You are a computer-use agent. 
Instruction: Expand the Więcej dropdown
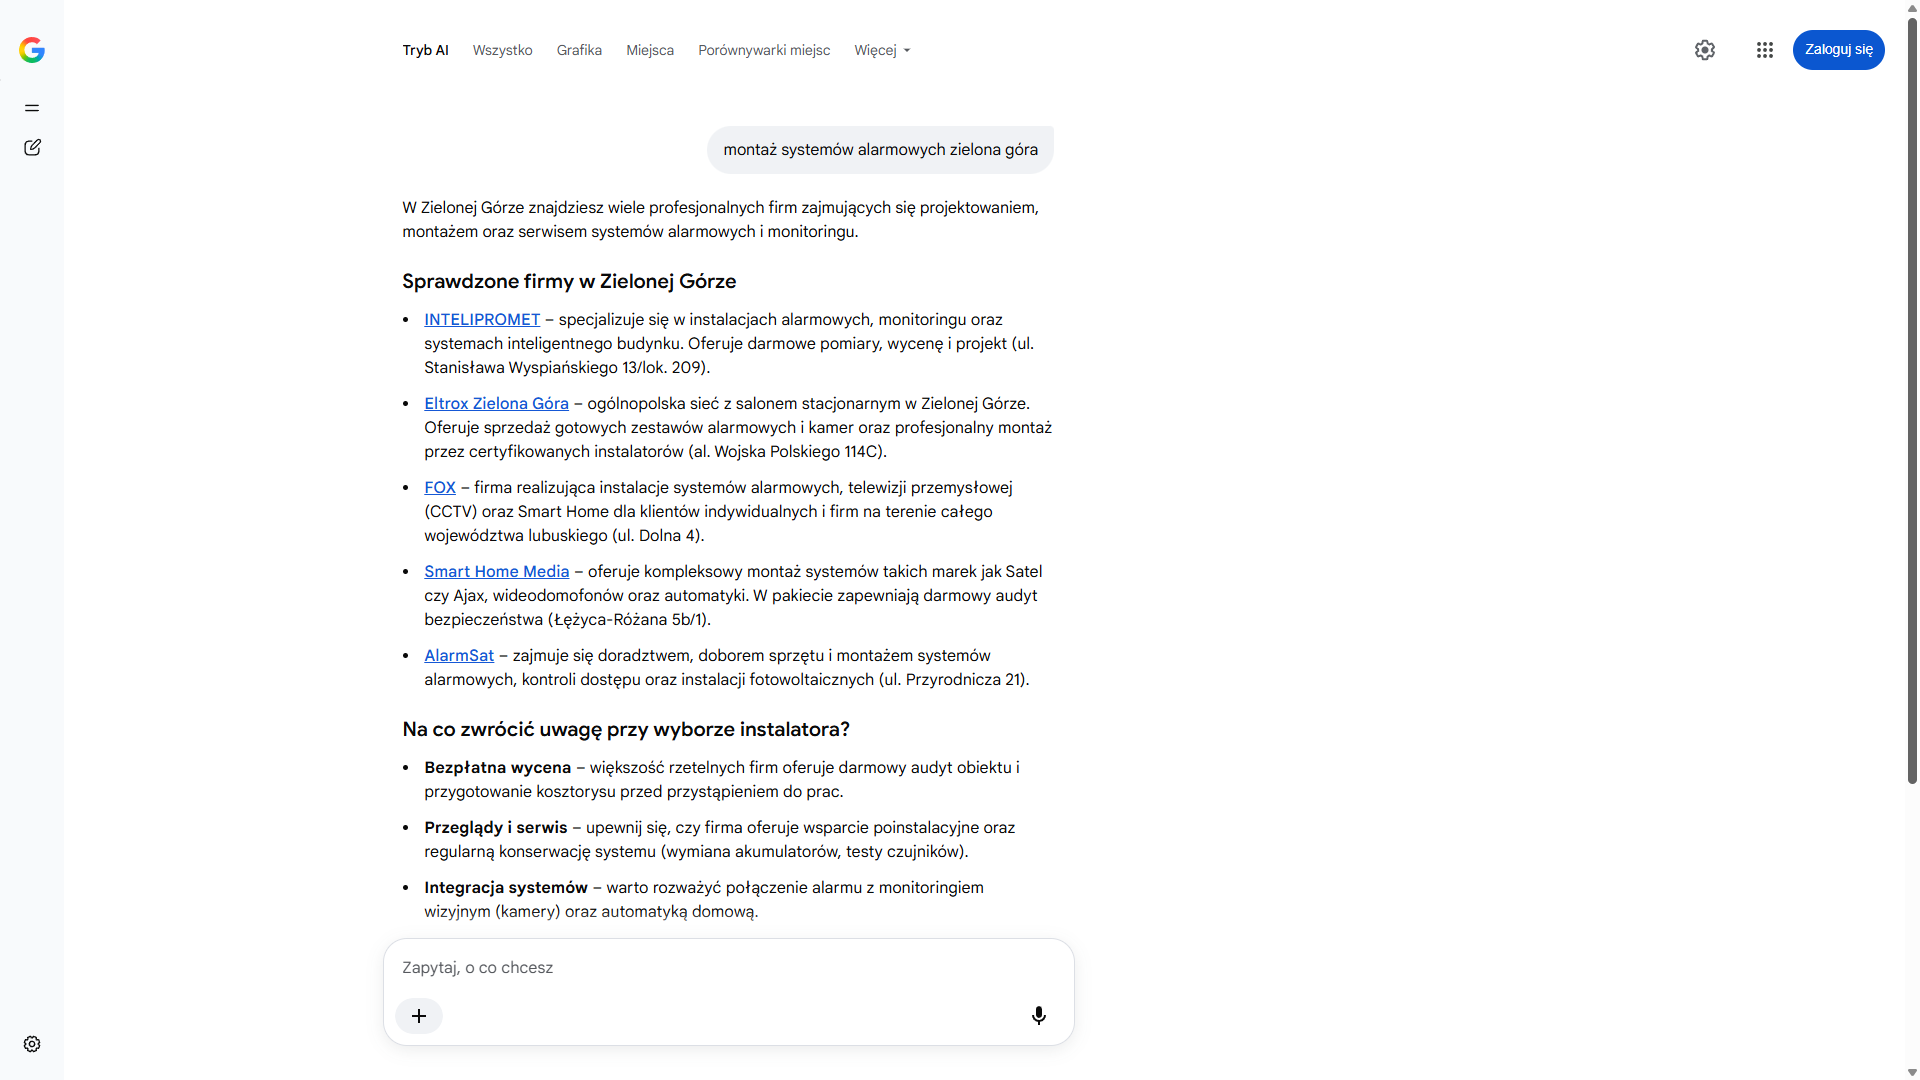[882, 50]
